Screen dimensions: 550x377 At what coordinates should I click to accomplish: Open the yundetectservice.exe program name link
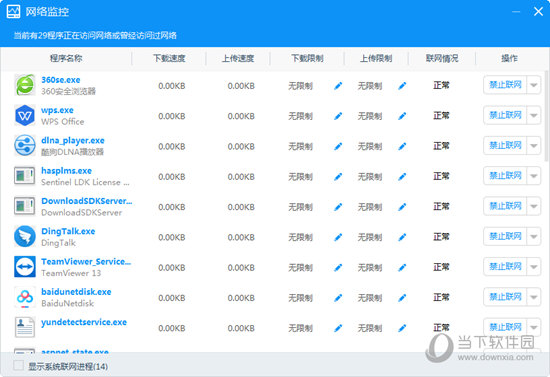[x=84, y=322]
